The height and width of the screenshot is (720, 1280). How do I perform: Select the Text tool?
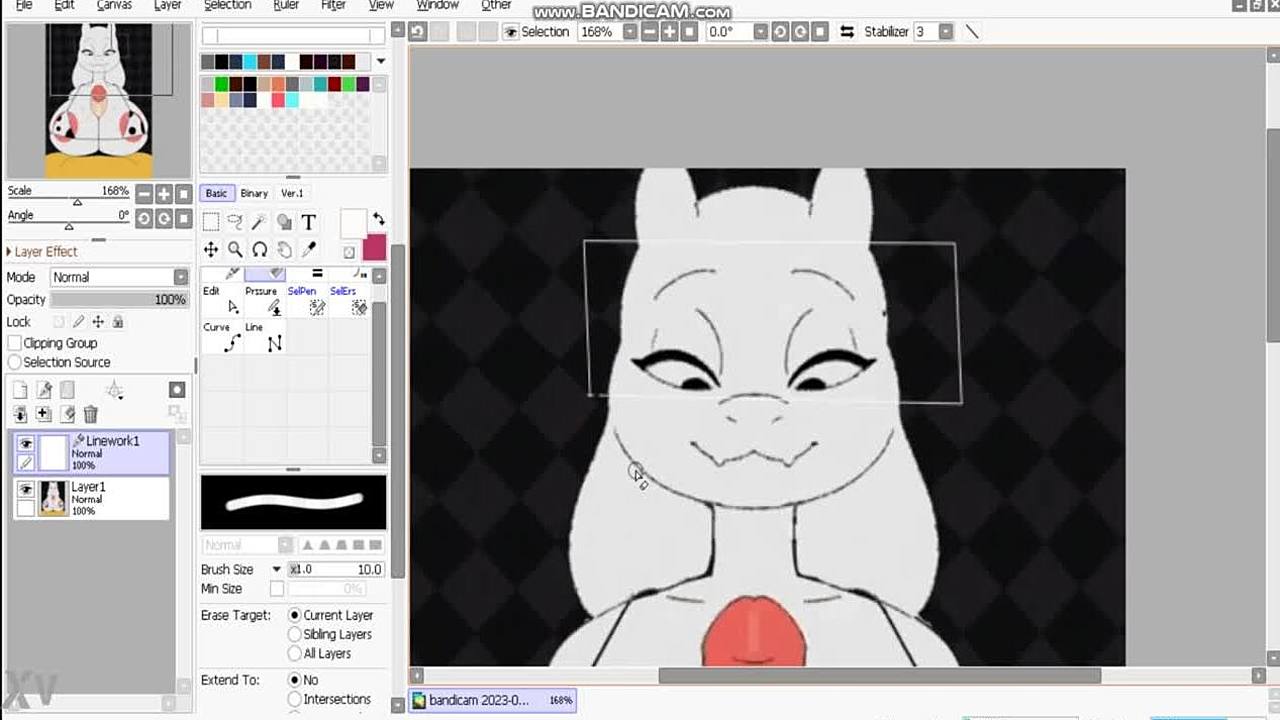[x=308, y=222]
